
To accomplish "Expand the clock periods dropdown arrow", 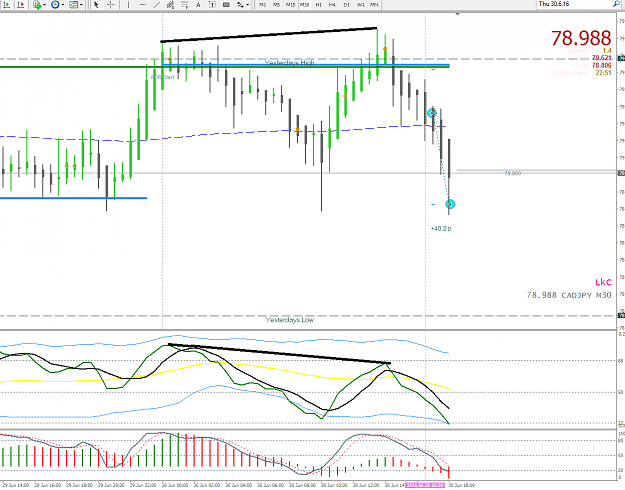I will pyautogui.click(x=63, y=5).
